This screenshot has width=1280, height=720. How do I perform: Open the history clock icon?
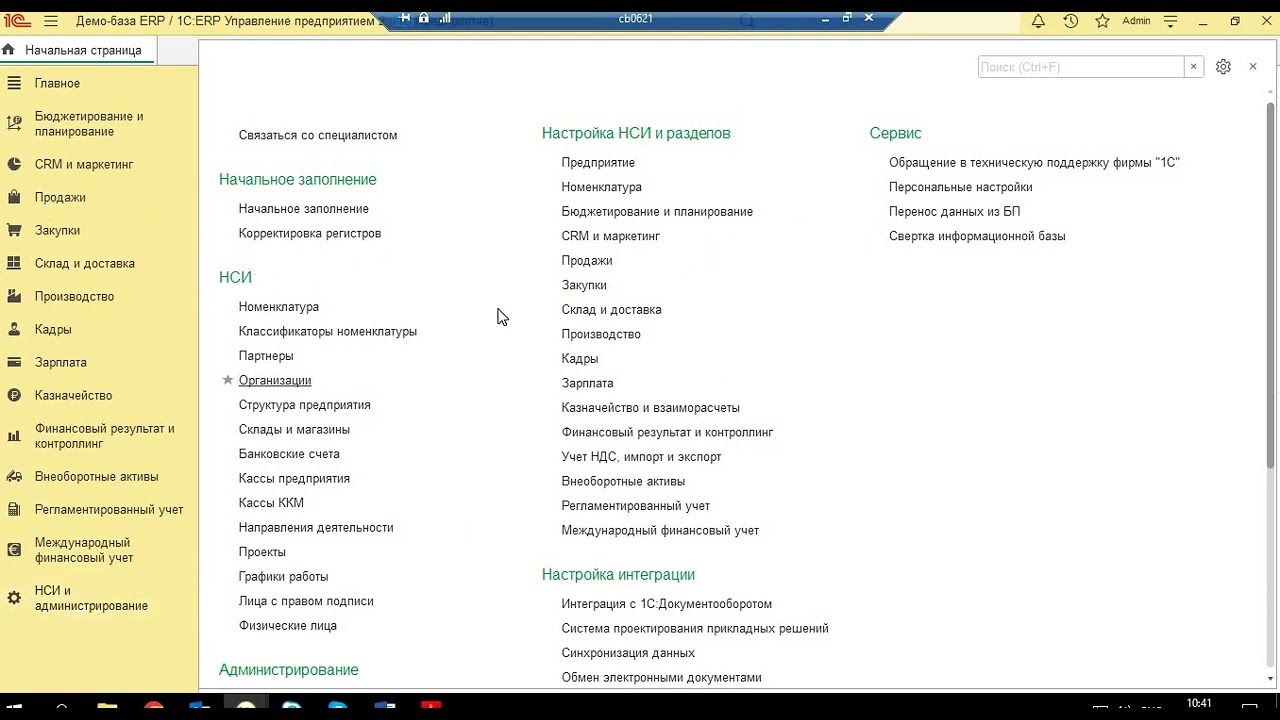pyautogui.click(x=1070, y=21)
